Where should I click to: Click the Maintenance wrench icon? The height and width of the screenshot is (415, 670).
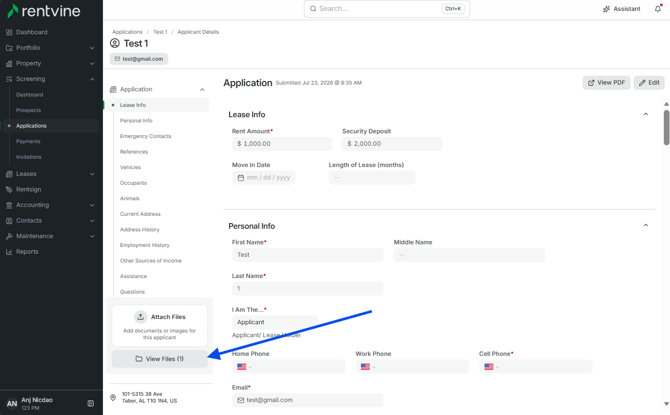click(9, 236)
